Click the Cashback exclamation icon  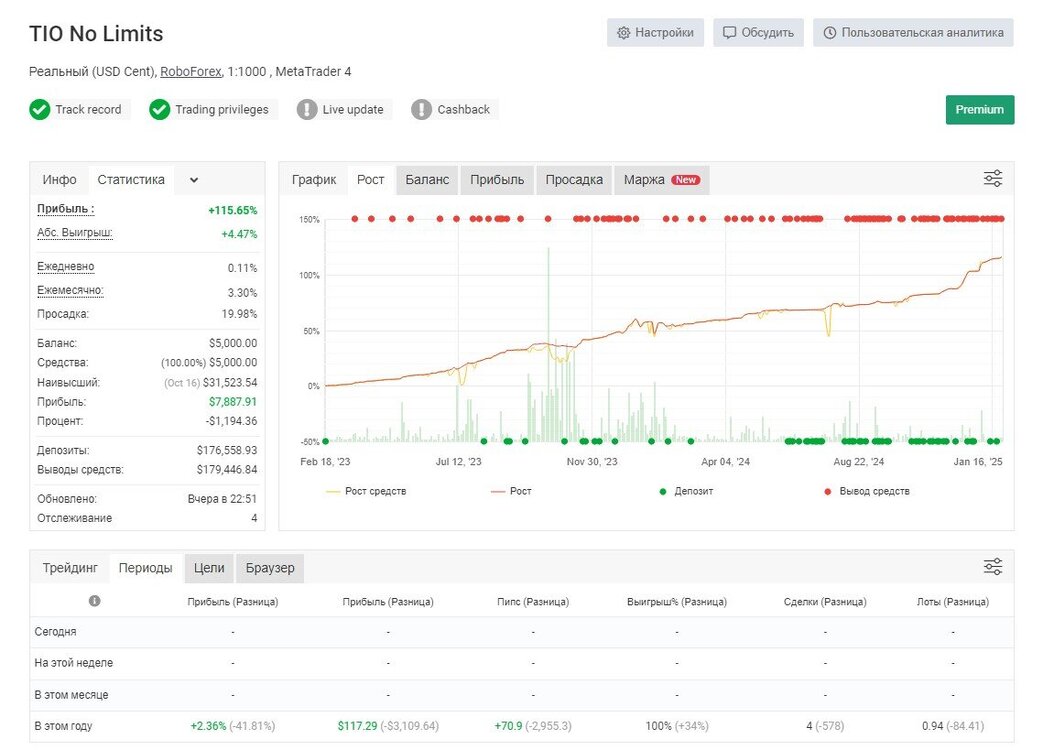coord(421,109)
